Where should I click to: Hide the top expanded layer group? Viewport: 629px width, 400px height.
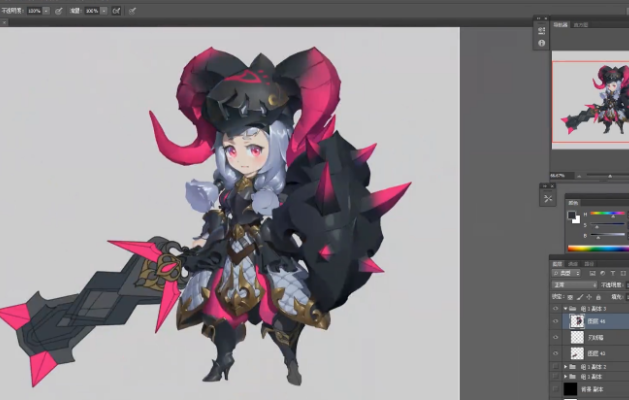coord(556,309)
